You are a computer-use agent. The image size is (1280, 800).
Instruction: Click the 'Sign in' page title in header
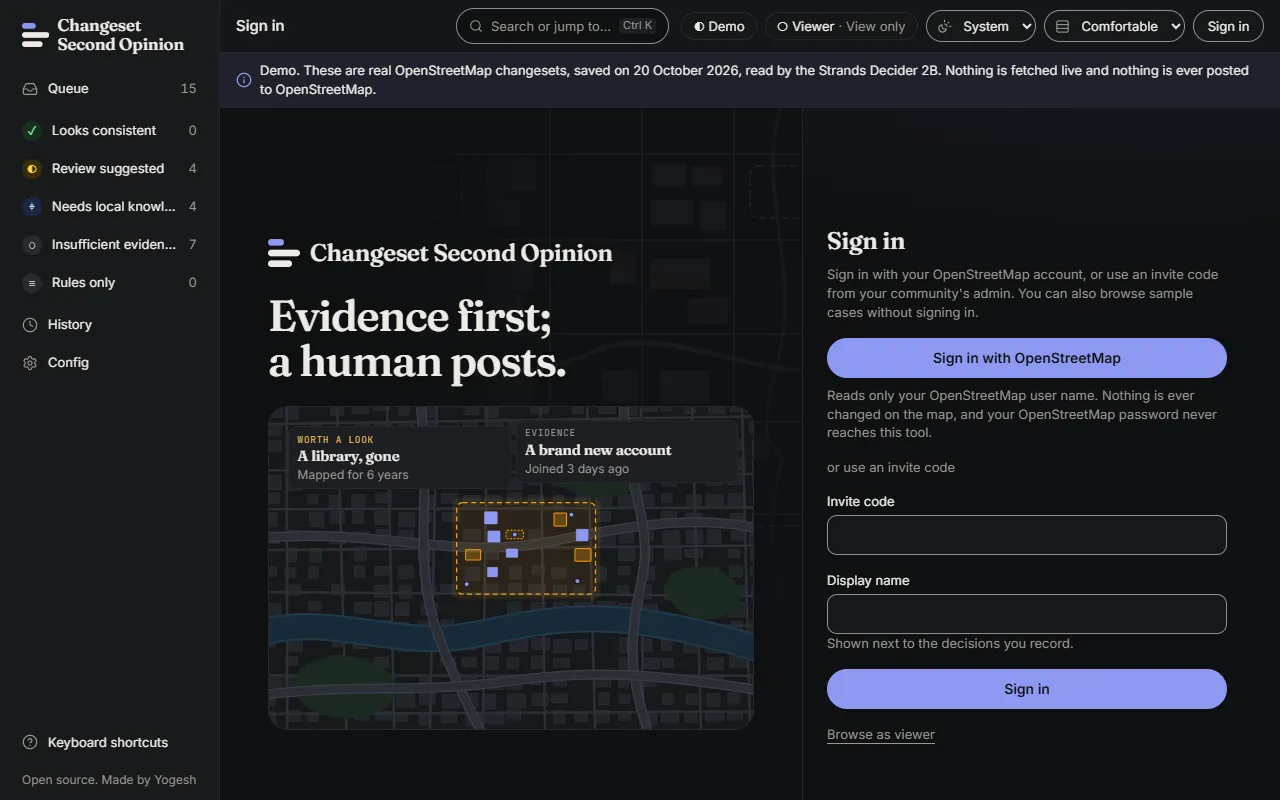(260, 27)
